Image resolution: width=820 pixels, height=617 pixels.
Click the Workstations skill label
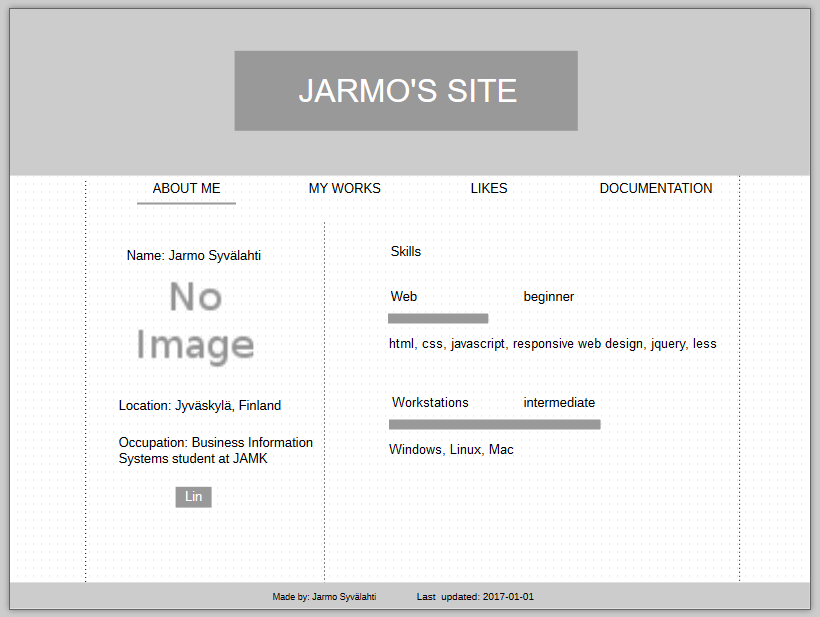pyautogui.click(x=430, y=403)
